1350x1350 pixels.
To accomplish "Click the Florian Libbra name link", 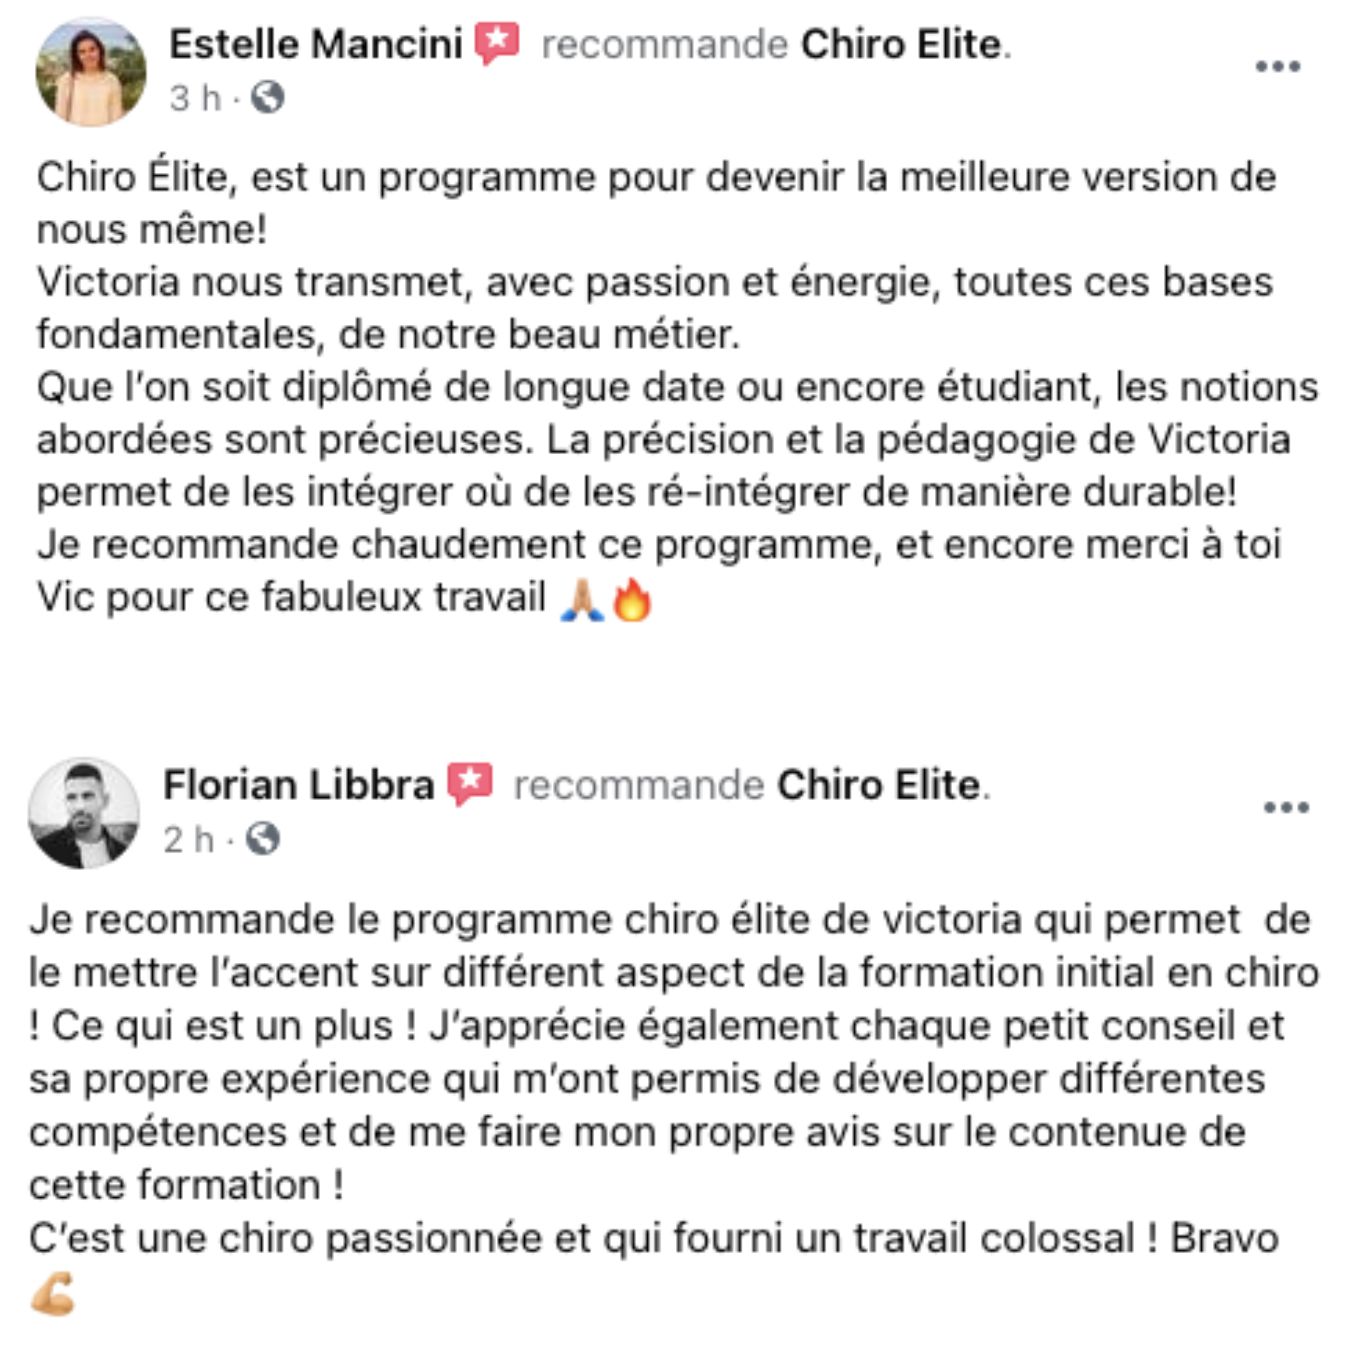I will tap(298, 785).
